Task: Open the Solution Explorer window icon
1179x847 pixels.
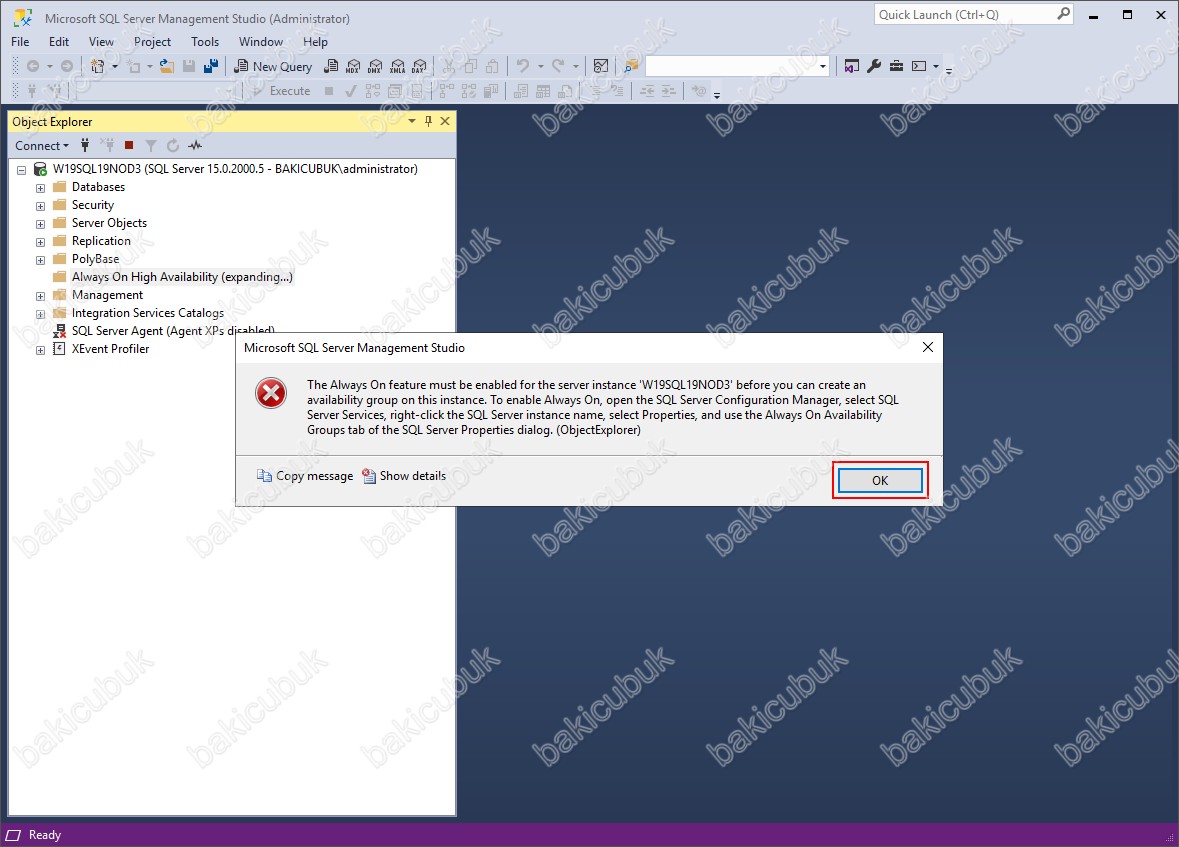Action: point(851,66)
